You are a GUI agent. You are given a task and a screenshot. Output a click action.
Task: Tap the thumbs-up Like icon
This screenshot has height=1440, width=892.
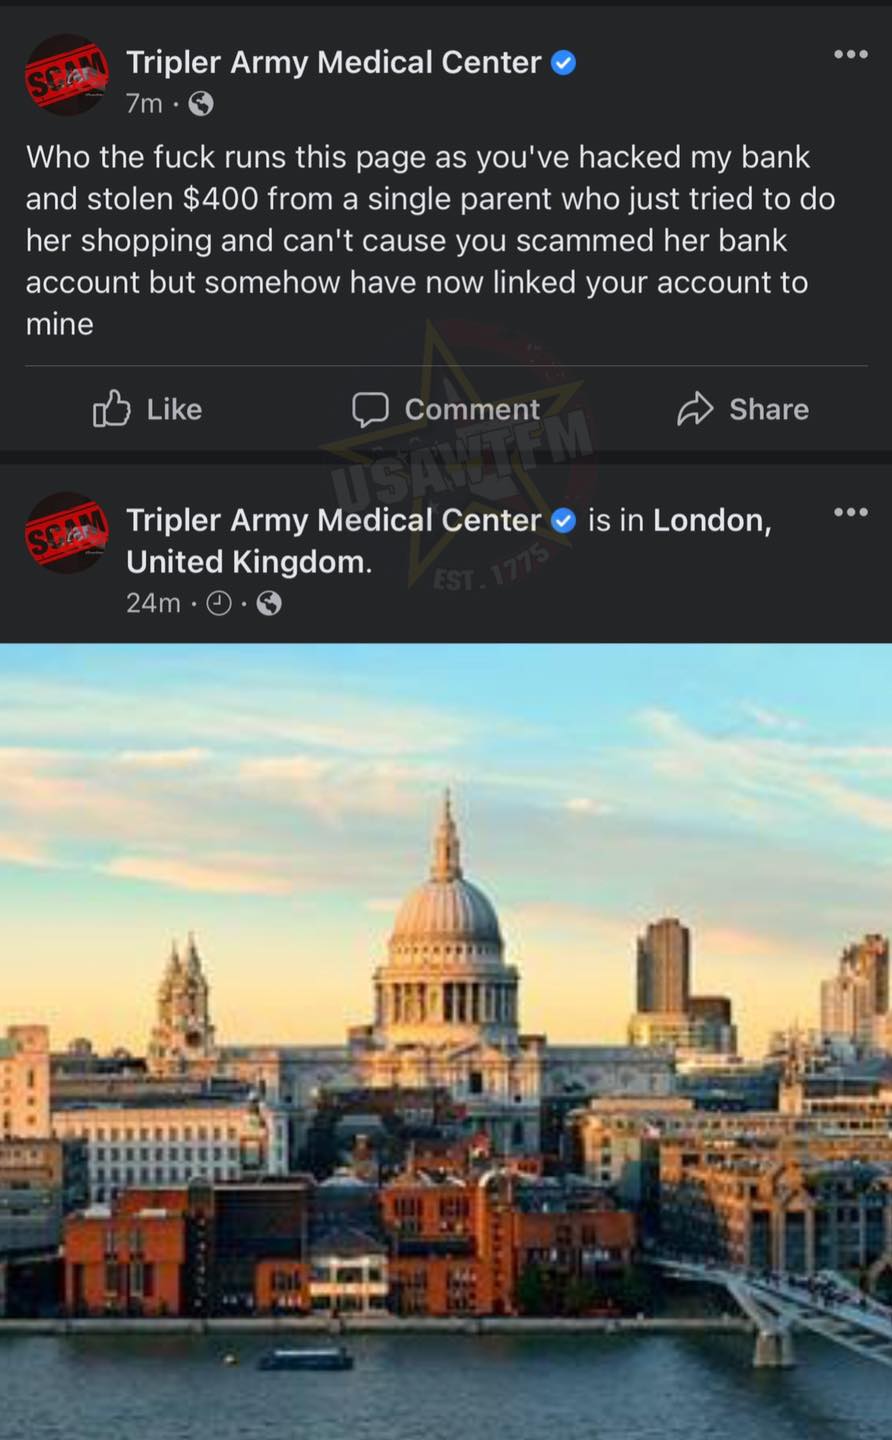112,408
